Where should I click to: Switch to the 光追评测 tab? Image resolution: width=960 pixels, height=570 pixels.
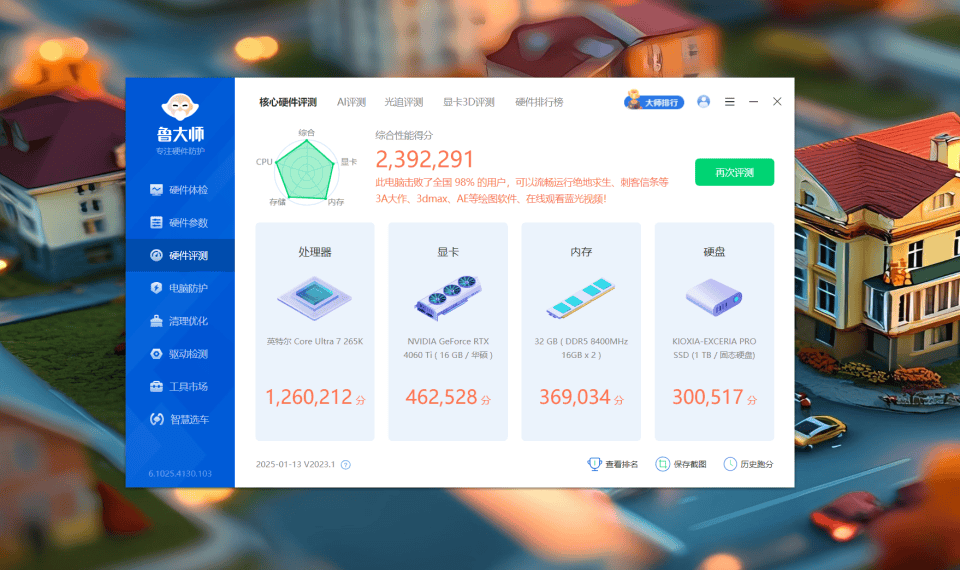point(403,102)
